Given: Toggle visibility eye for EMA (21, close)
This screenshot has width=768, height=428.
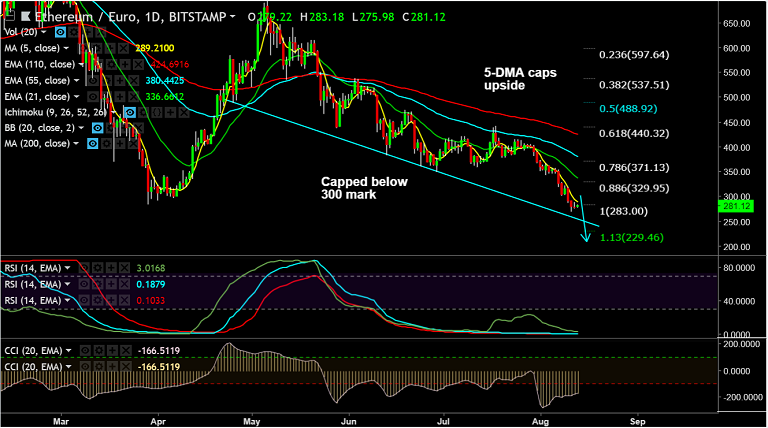Looking at the screenshot, I should pos(93,96).
